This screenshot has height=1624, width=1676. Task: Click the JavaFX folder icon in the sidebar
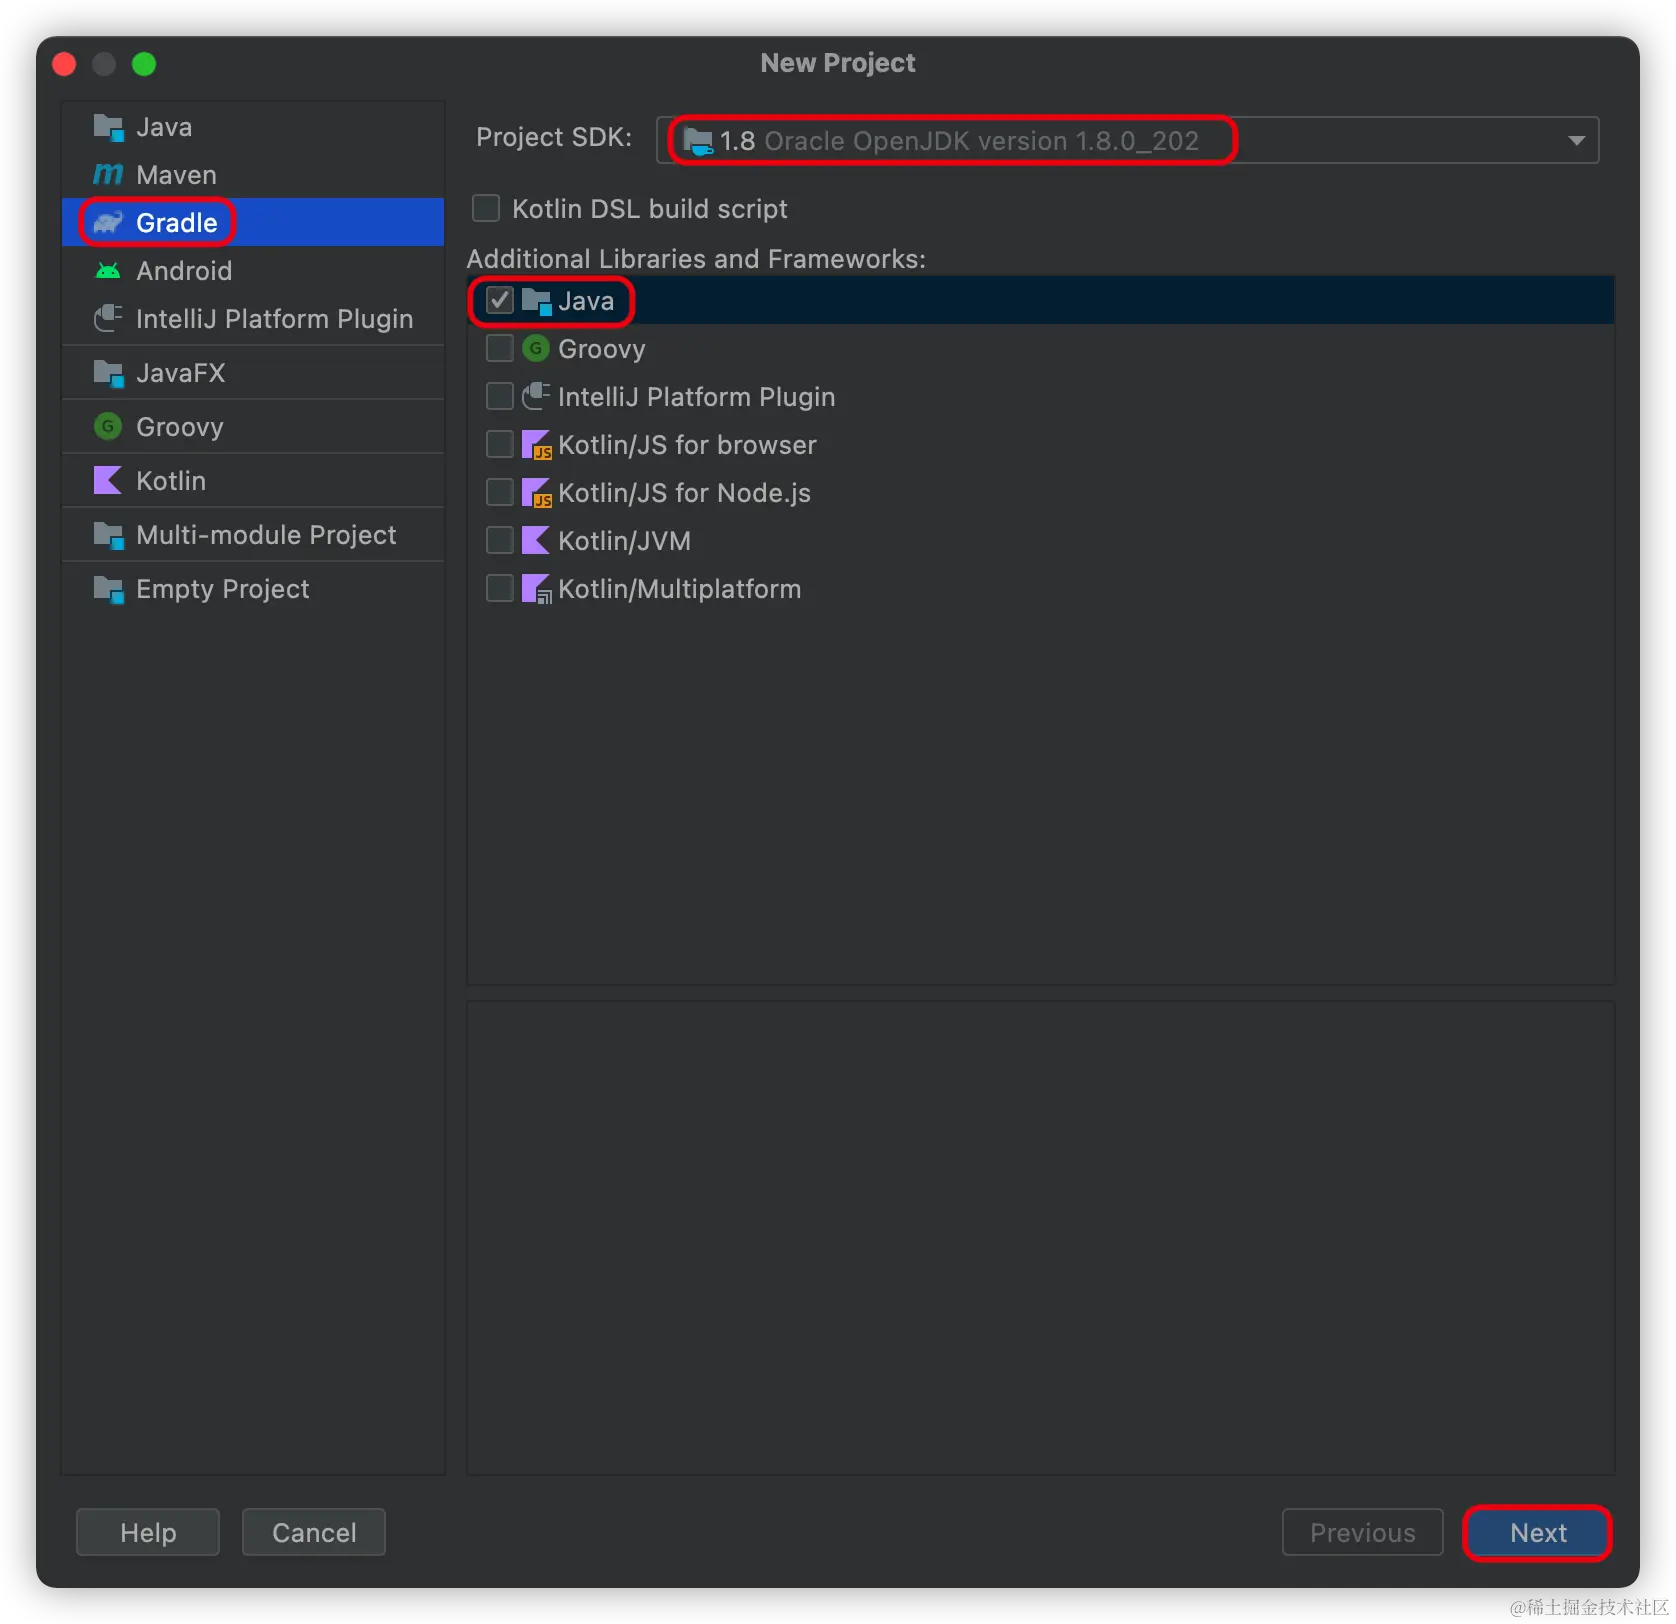point(108,373)
